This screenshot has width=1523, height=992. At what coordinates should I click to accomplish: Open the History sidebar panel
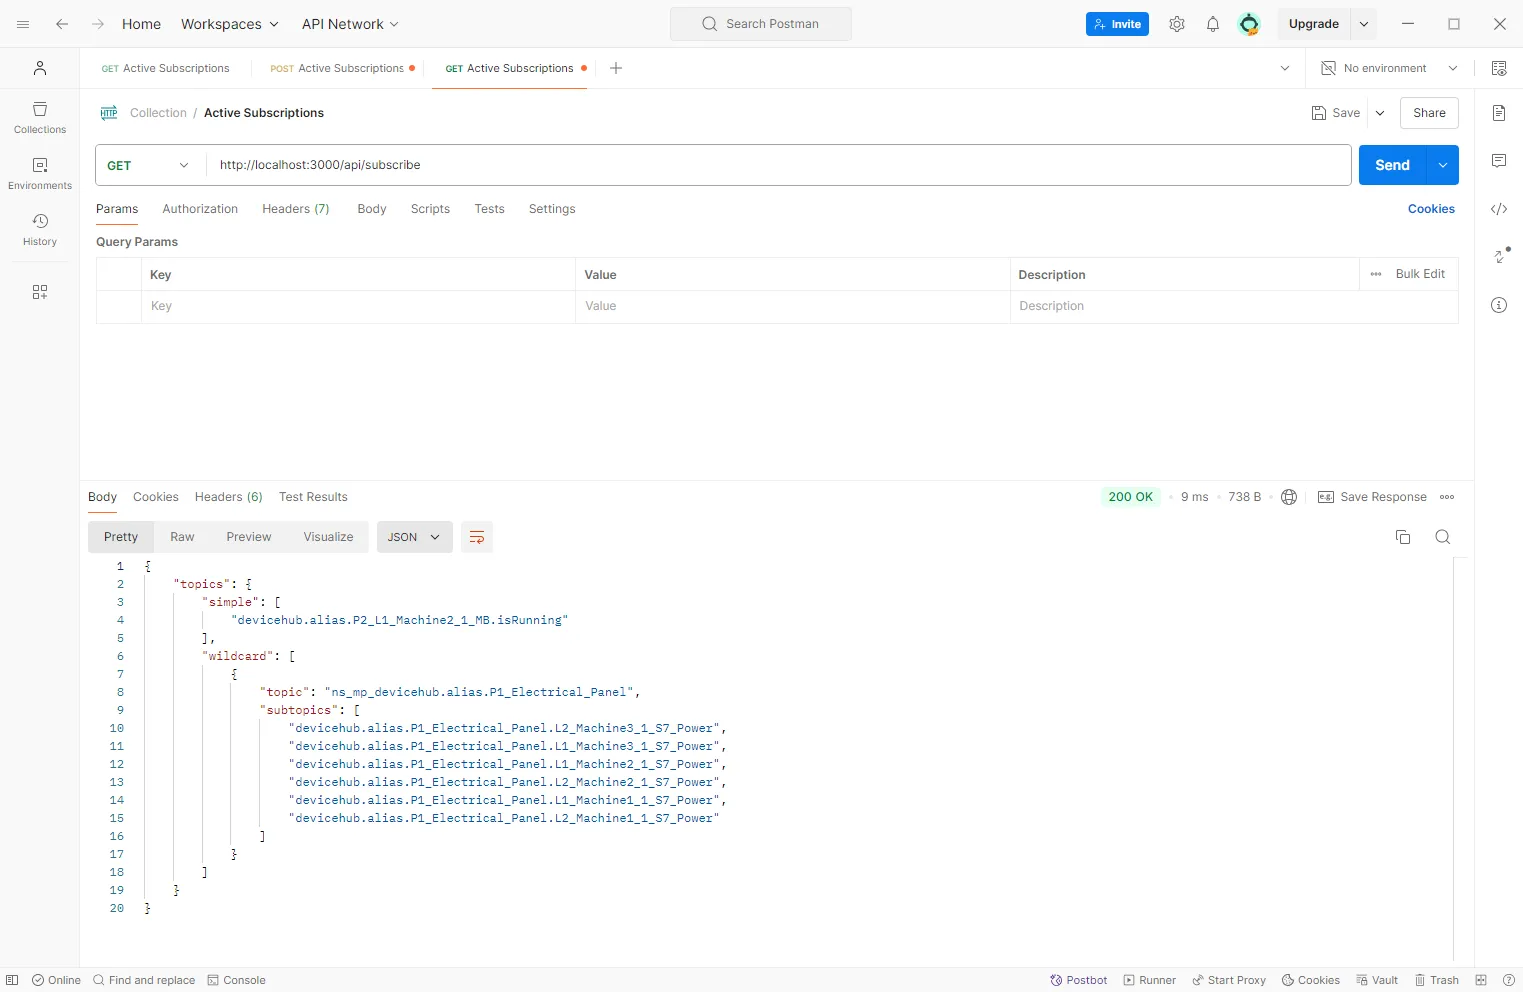point(40,230)
